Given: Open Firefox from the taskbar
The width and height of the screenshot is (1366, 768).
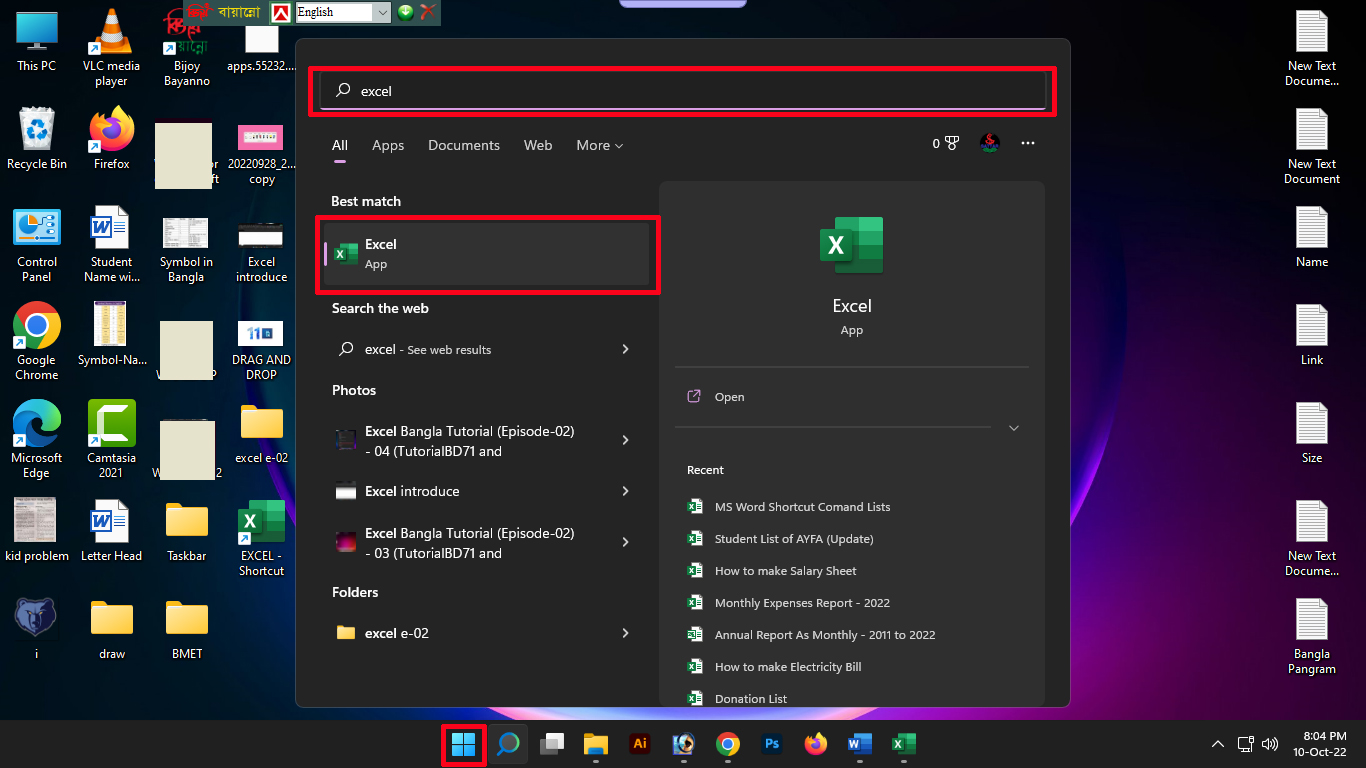Looking at the screenshot, I should point(816,744).
